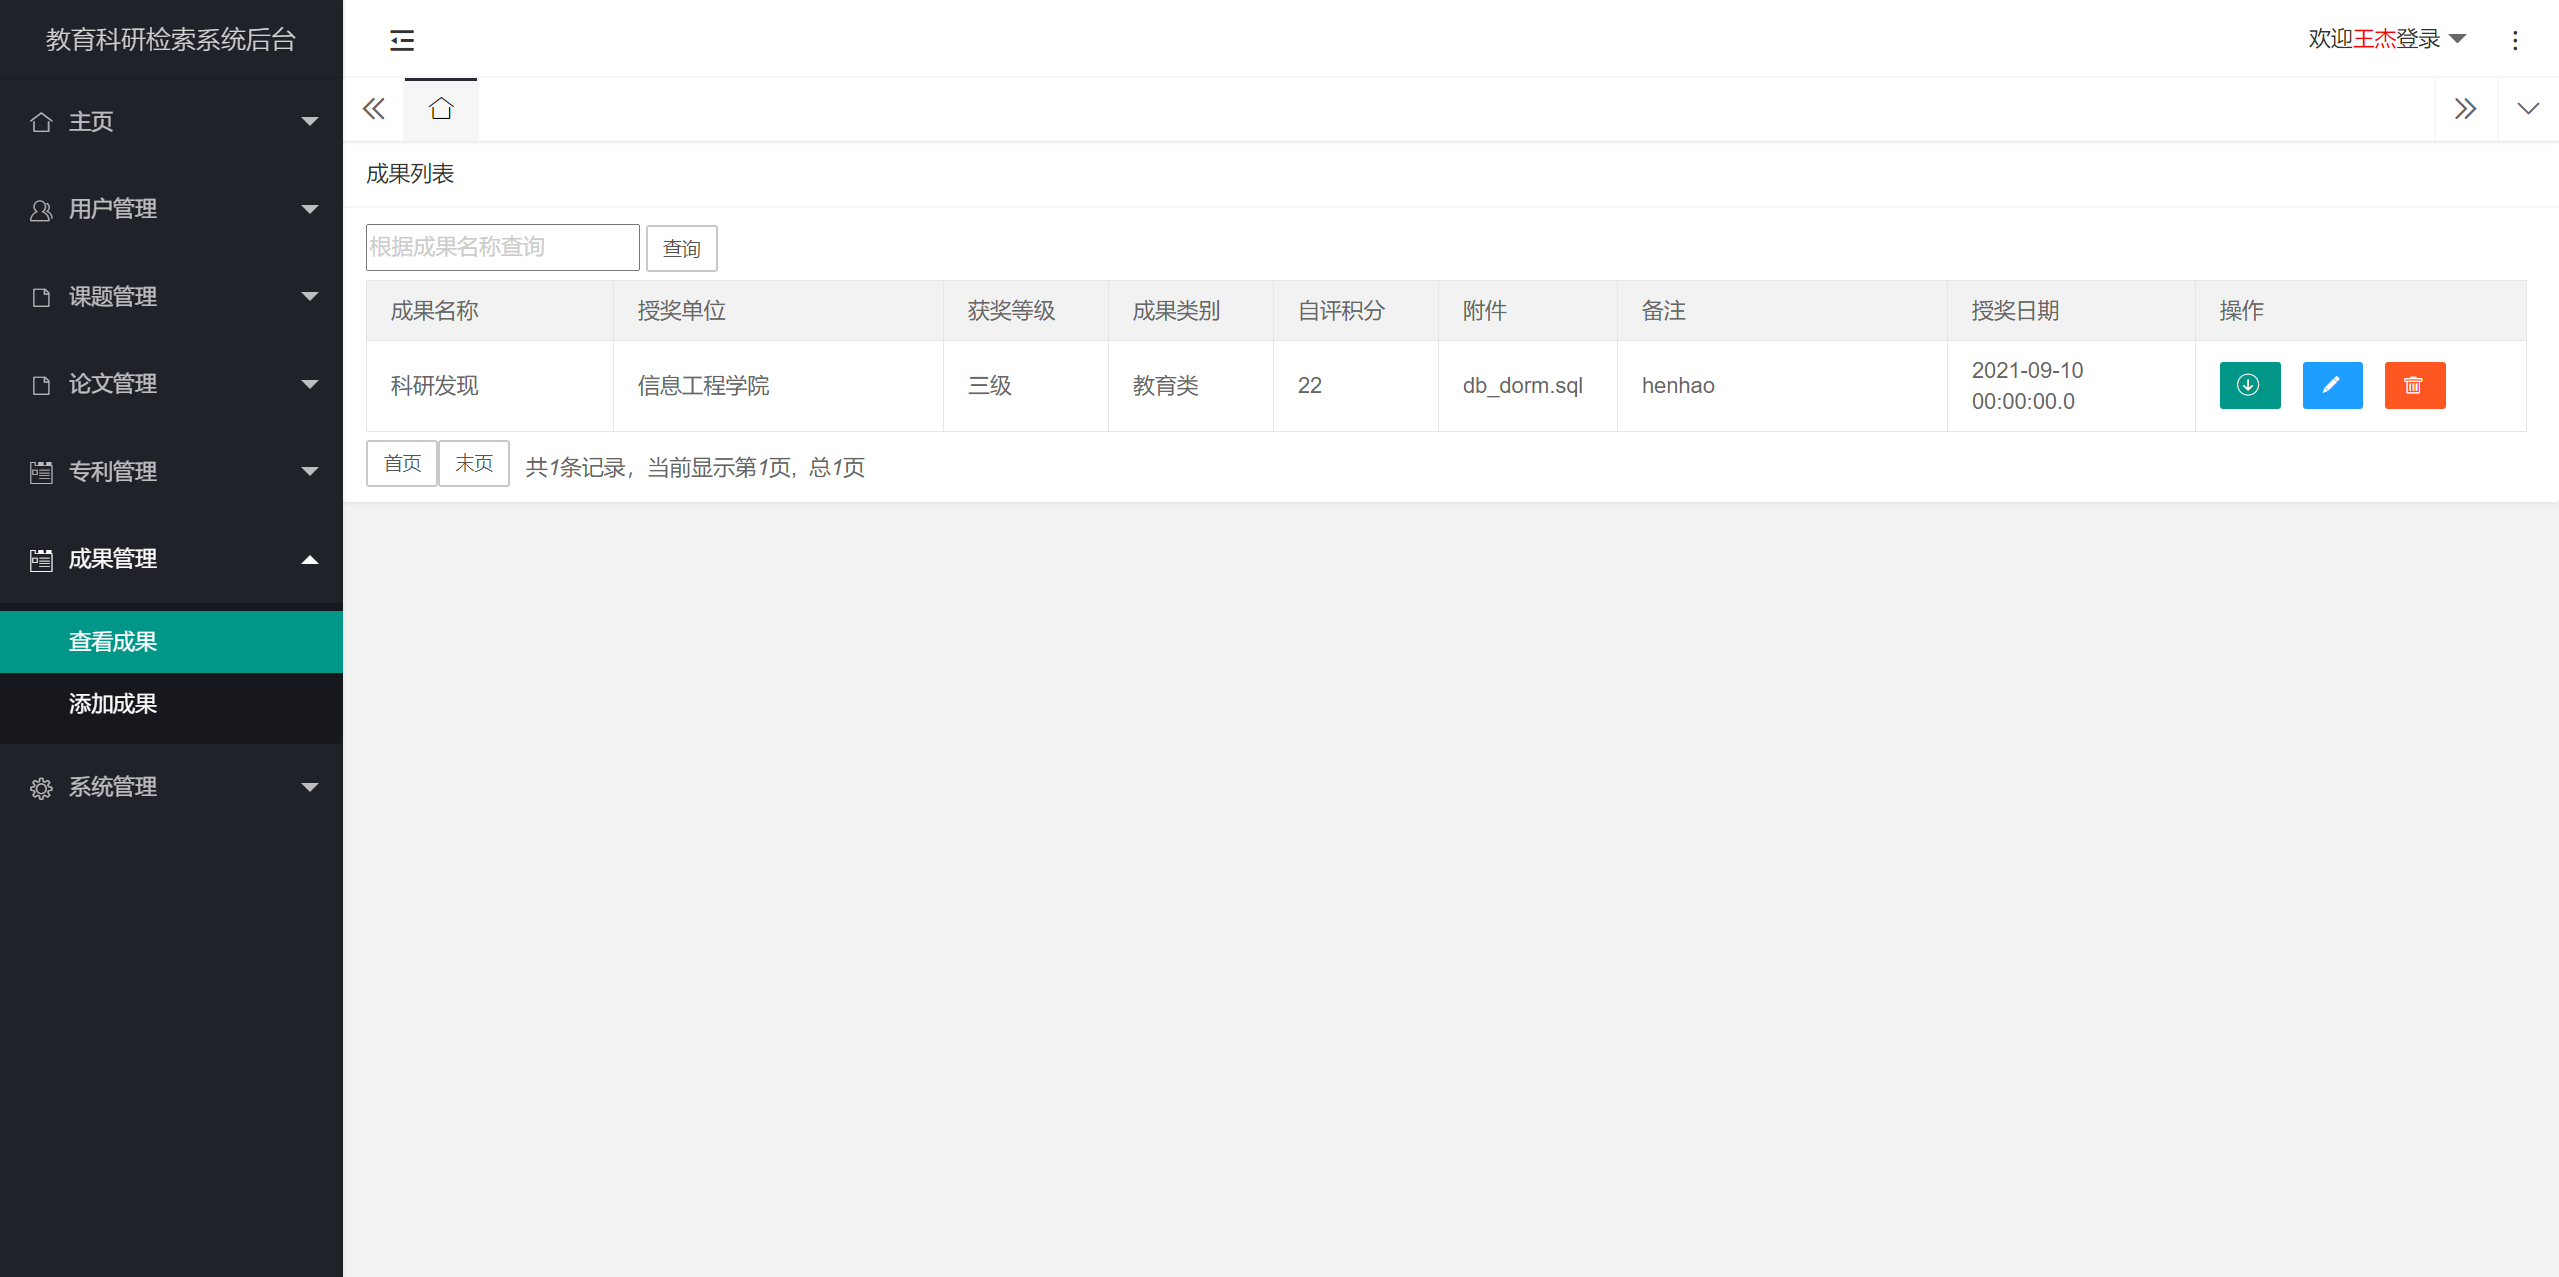Expand the 论文管理 sidebar menu

click(x=171, y=384)
